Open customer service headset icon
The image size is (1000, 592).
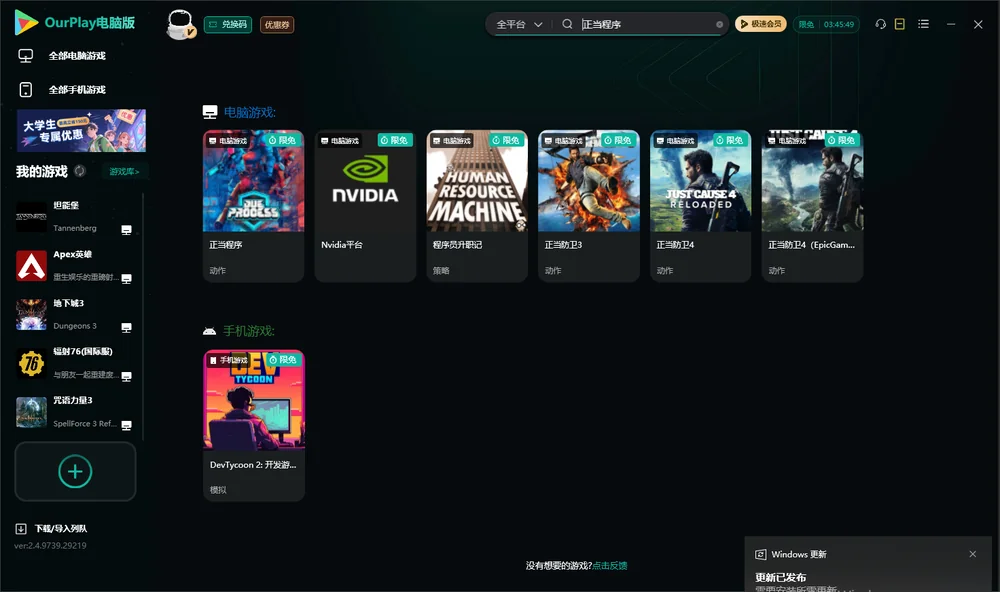tap(880, 24)
